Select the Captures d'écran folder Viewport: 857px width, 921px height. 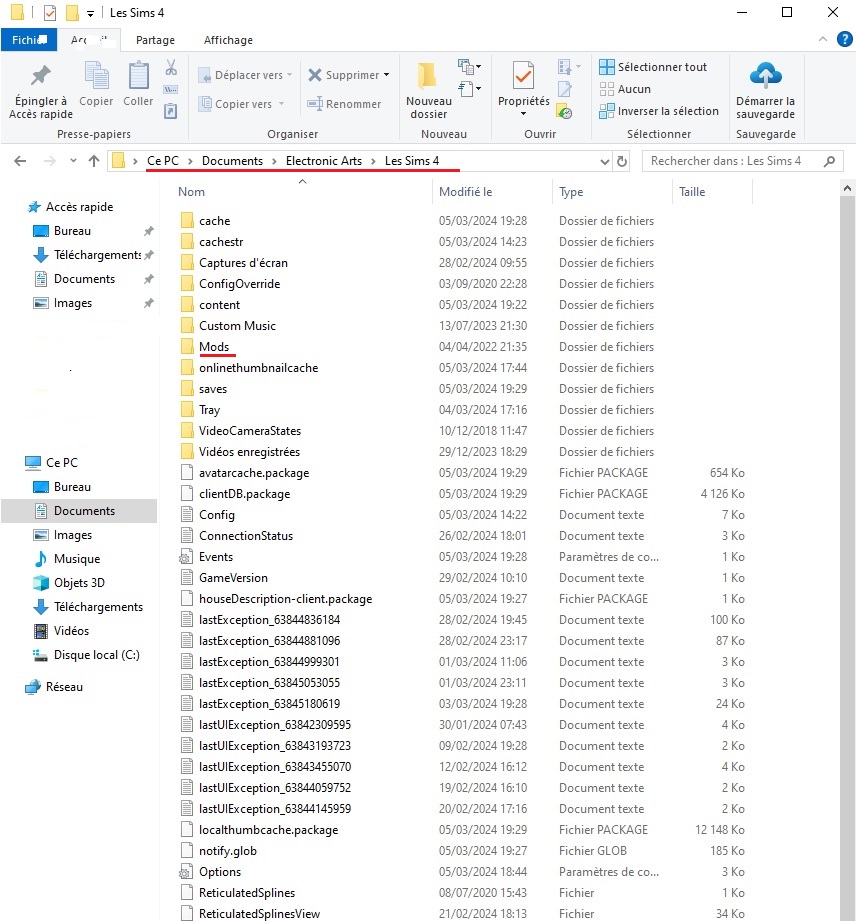[234, 263]
